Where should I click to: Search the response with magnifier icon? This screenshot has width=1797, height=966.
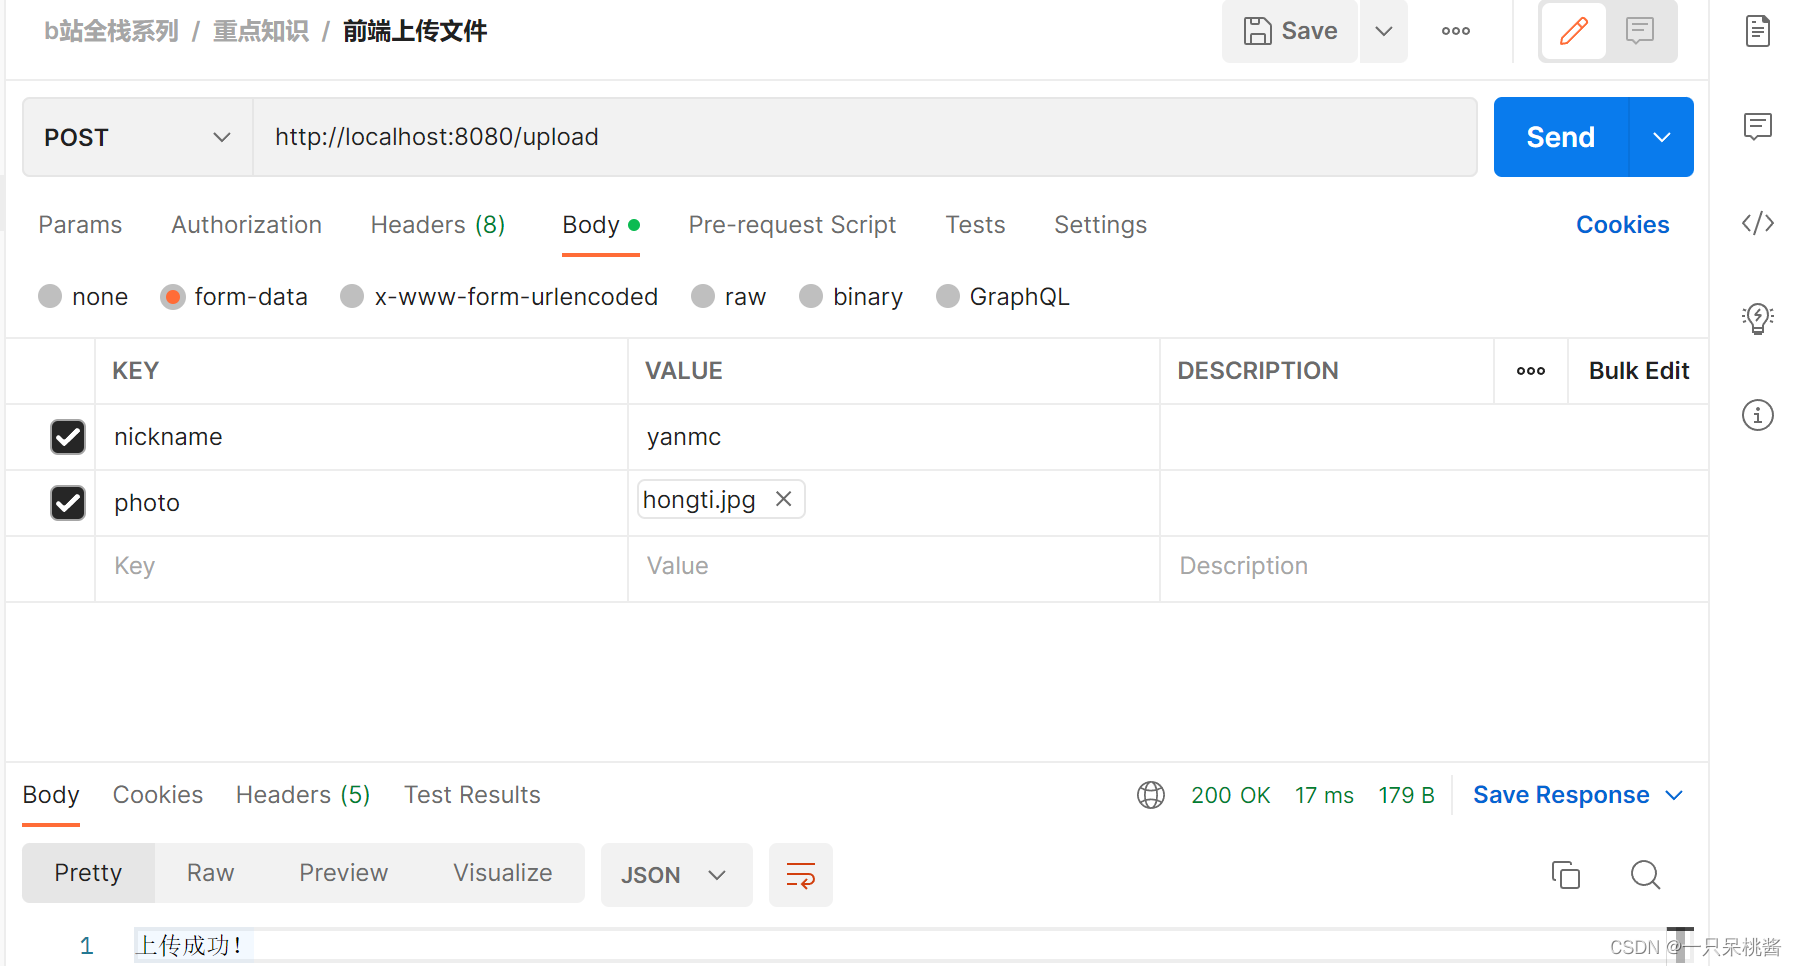point(1645,875)
